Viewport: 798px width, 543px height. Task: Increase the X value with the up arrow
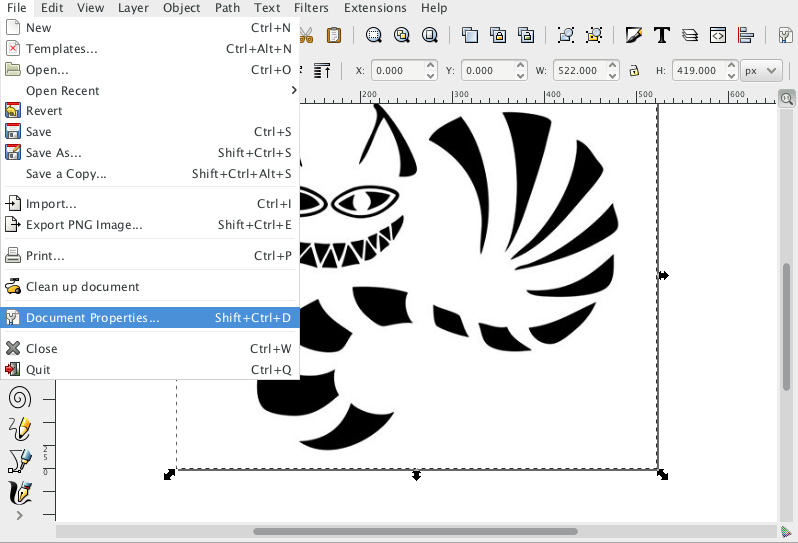[x=431, y=65]
